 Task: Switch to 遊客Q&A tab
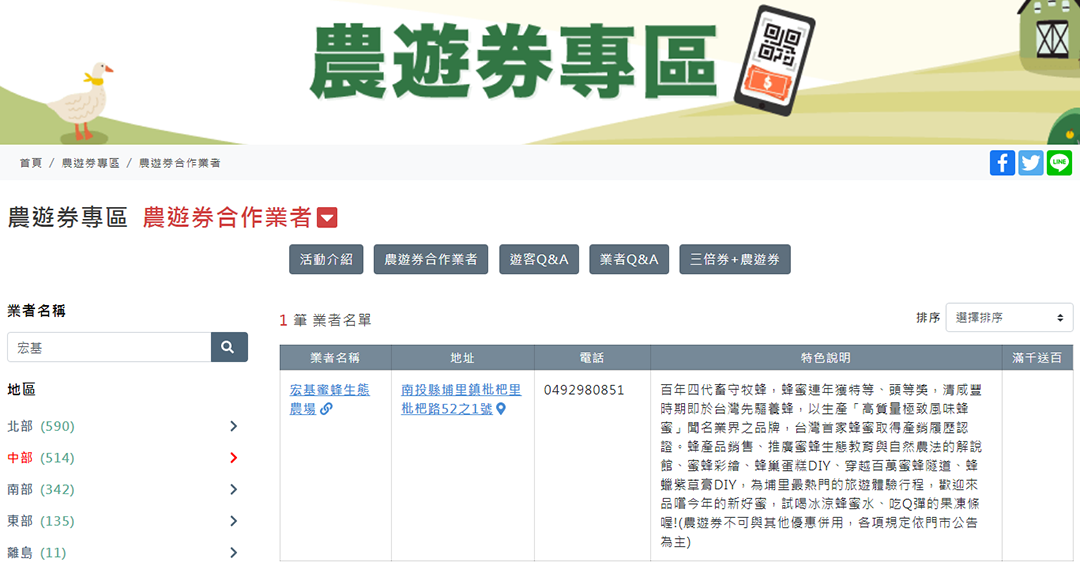tap(538, 260)
